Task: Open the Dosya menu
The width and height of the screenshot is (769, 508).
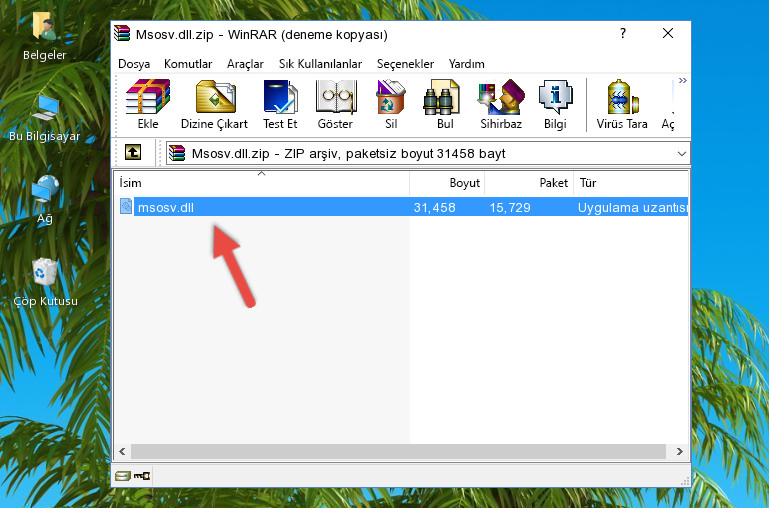Action: (134, 64)
